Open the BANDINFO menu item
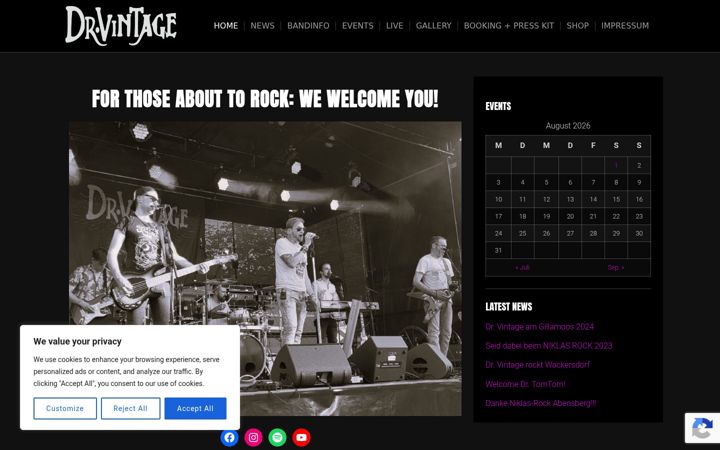The height and width of the screenshot is (450, 720). tap(308, 26)
